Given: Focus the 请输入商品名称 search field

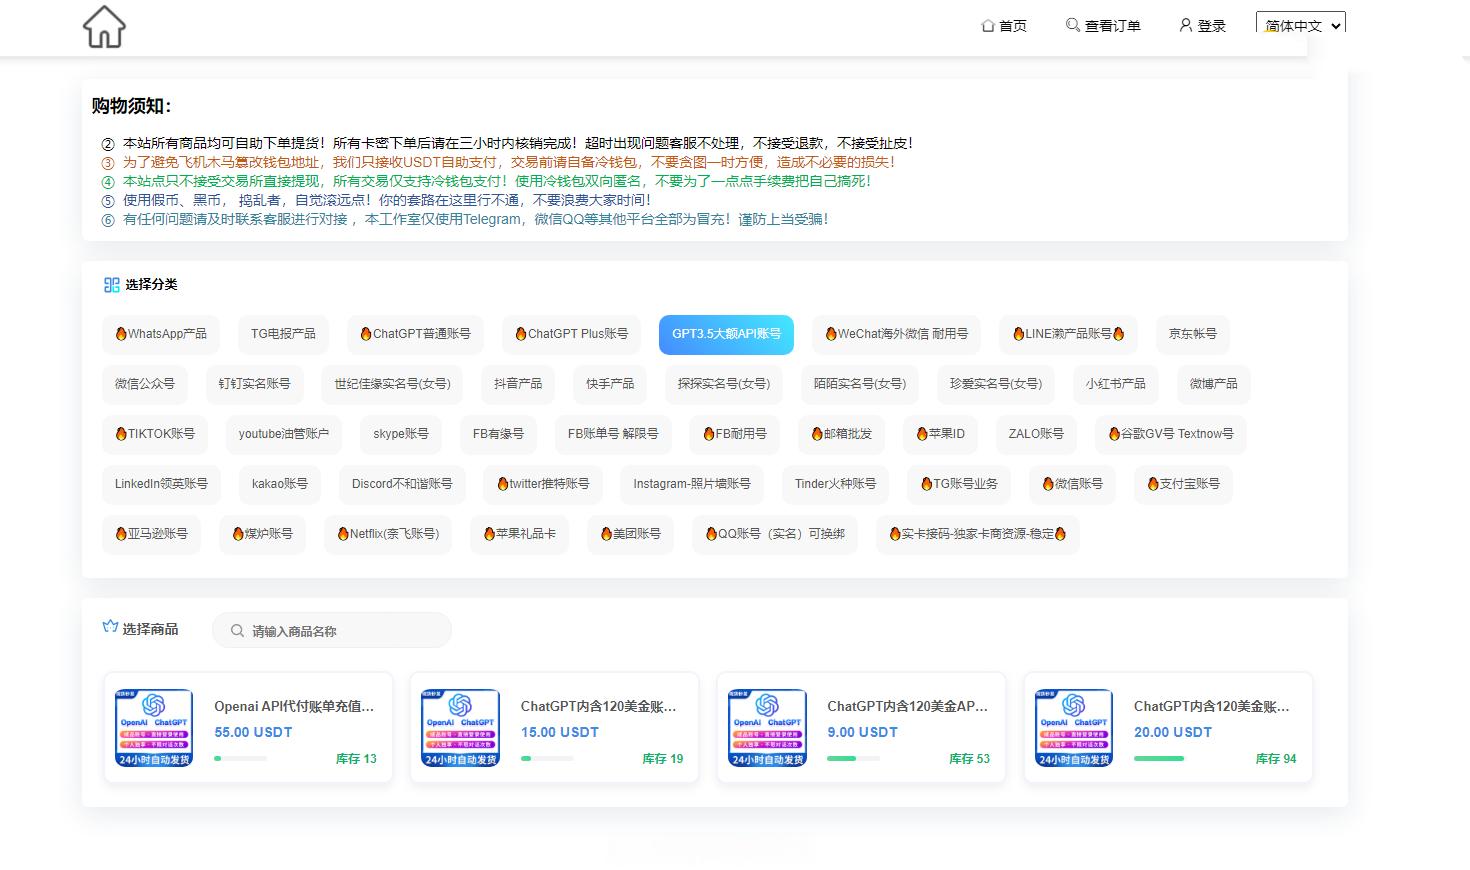Looking at the screenshot, I should (340, 631).
